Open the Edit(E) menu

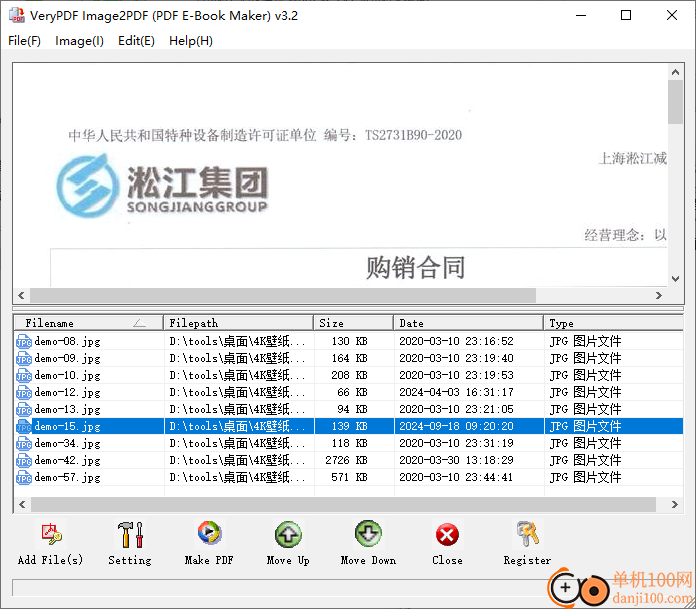click(136, 41)
